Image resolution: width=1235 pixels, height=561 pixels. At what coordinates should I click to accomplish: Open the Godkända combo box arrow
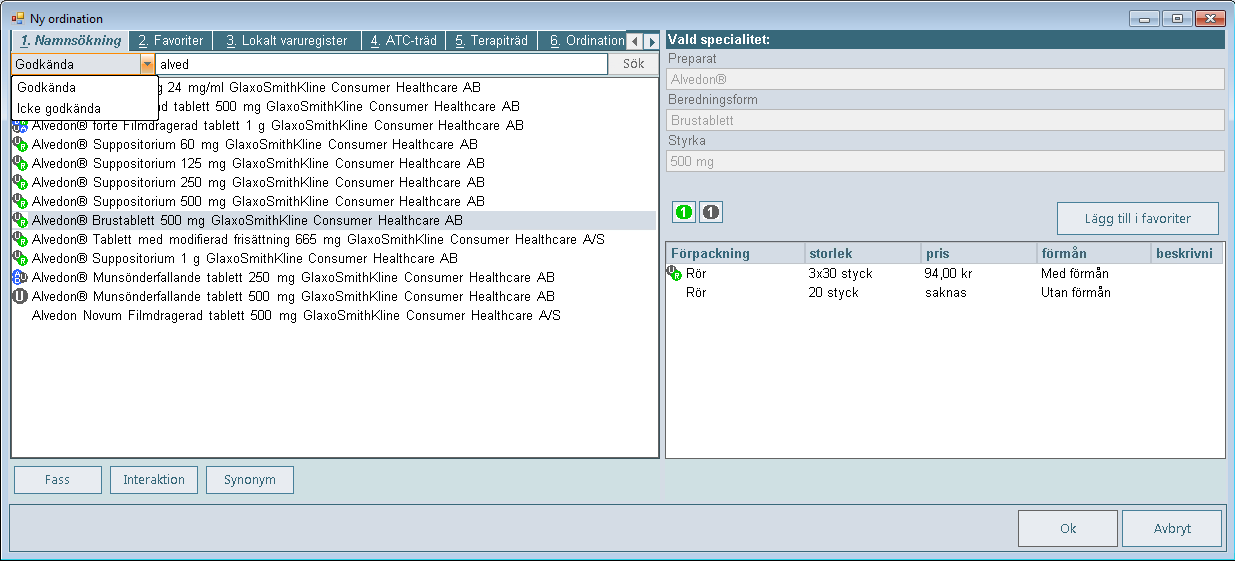pos(148,64)
